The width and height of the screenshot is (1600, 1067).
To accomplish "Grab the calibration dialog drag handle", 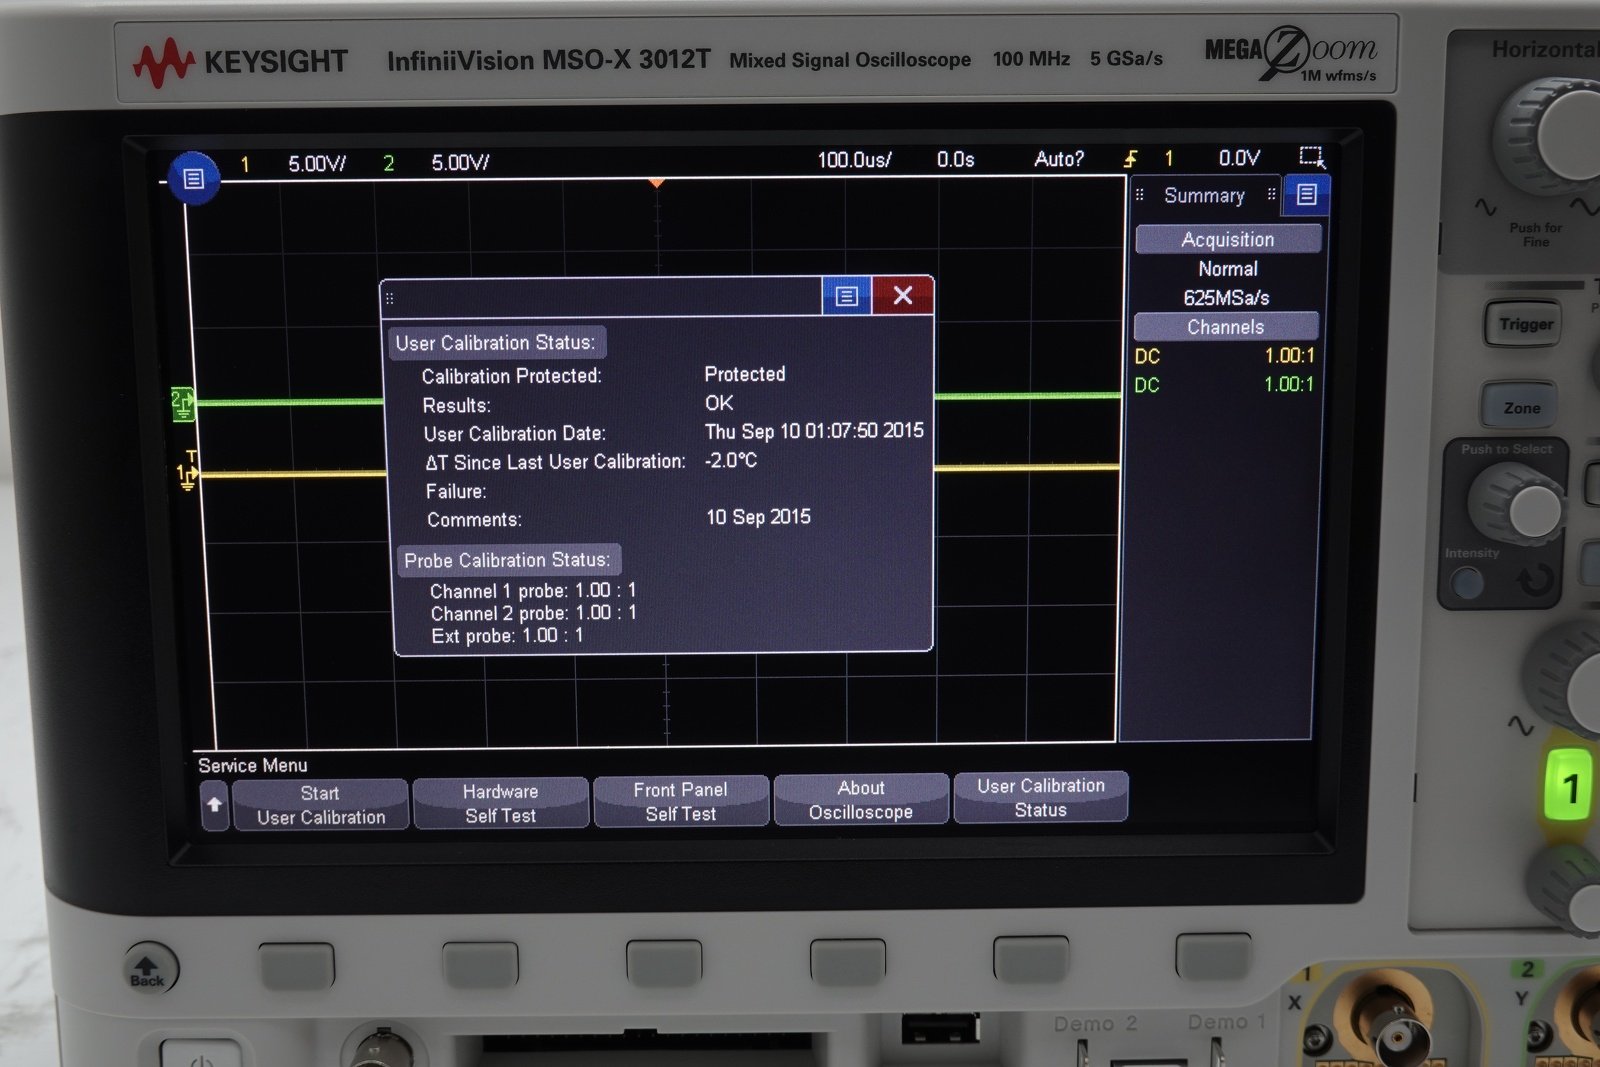I will pos(390,298).
